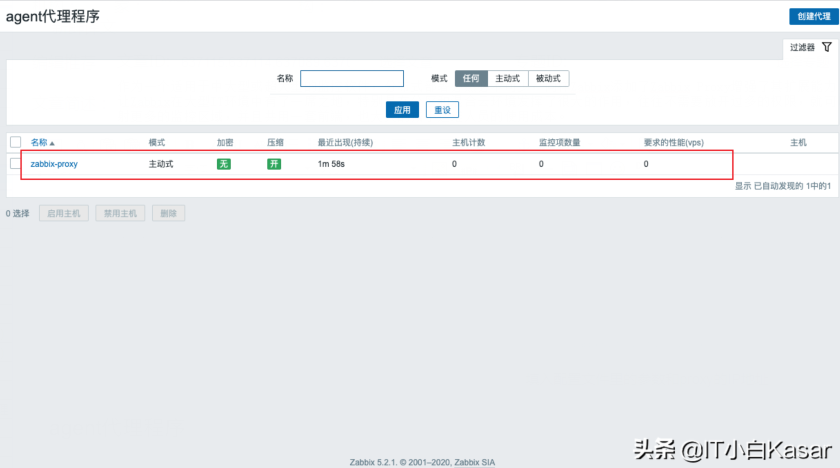
Task: Click the 删除 button
Action: (168, 213)
